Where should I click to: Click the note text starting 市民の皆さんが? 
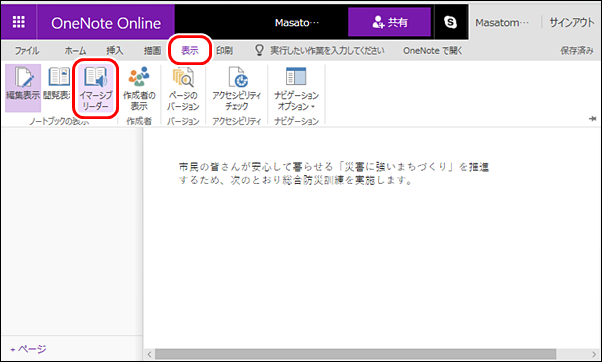[x=334, y=167]
